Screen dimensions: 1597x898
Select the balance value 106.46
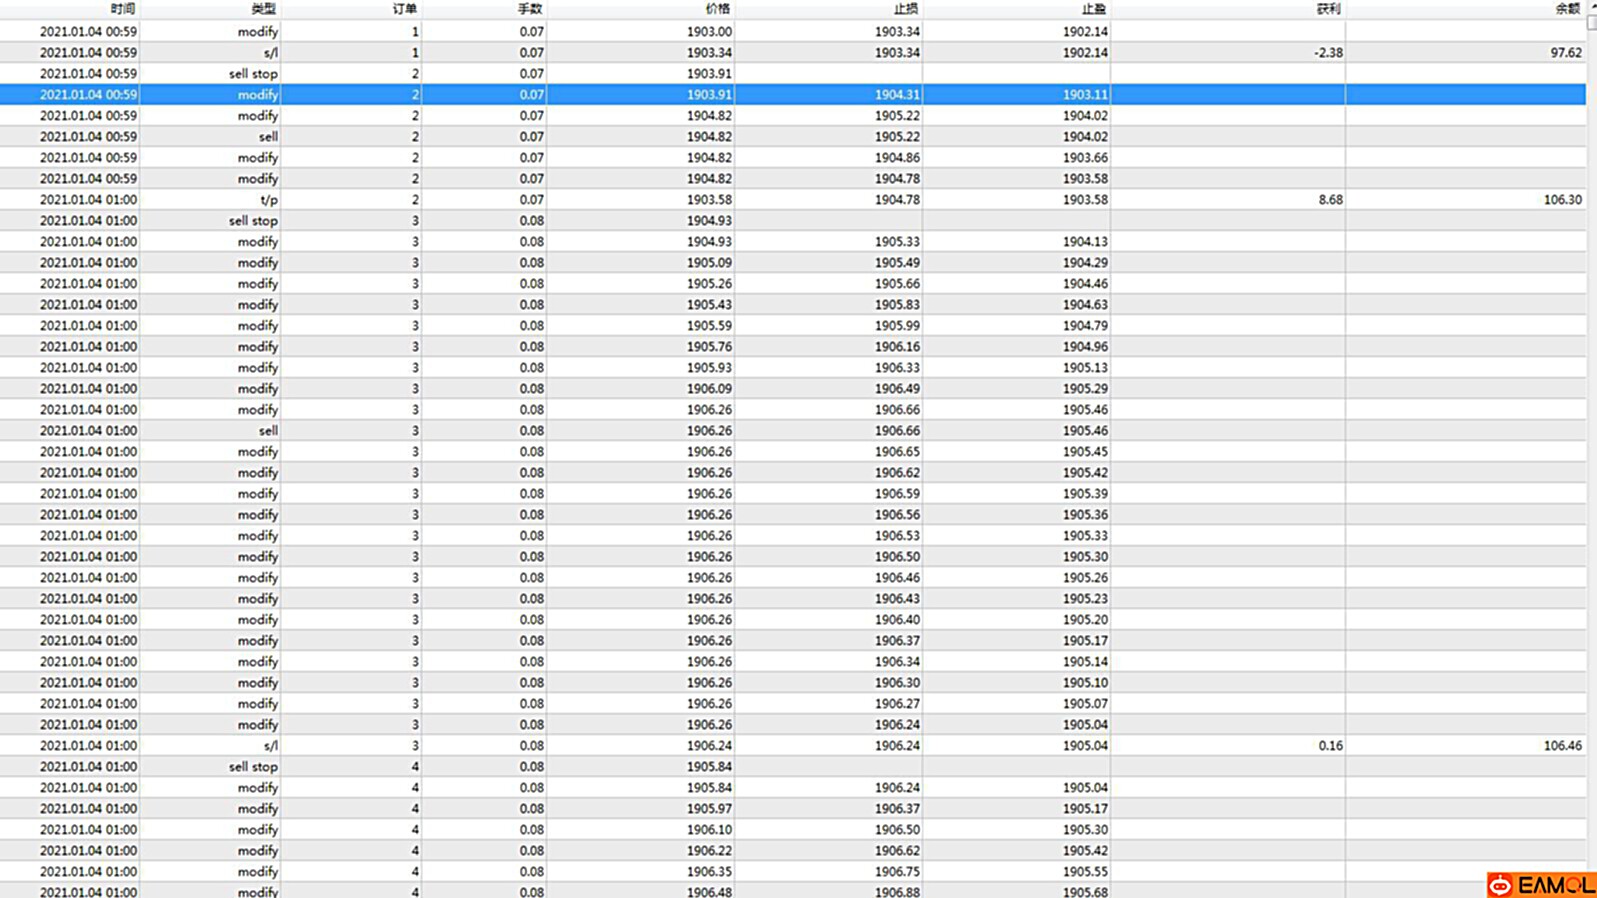point(1563,746)
